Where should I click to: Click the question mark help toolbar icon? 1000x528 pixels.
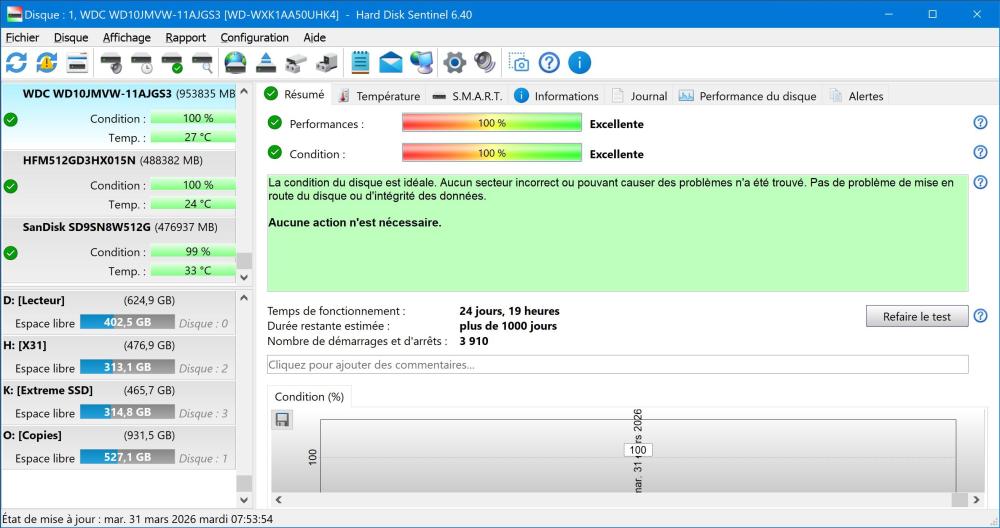click(549, 62)
